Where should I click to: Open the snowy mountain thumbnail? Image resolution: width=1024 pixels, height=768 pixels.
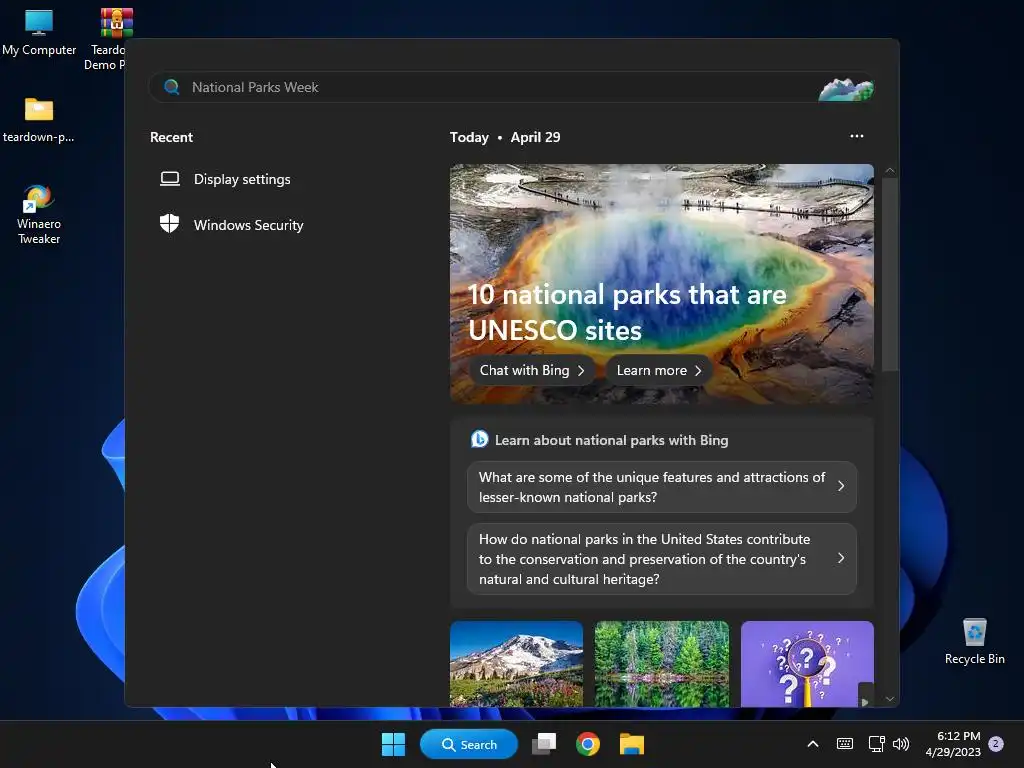click(516, 664)
